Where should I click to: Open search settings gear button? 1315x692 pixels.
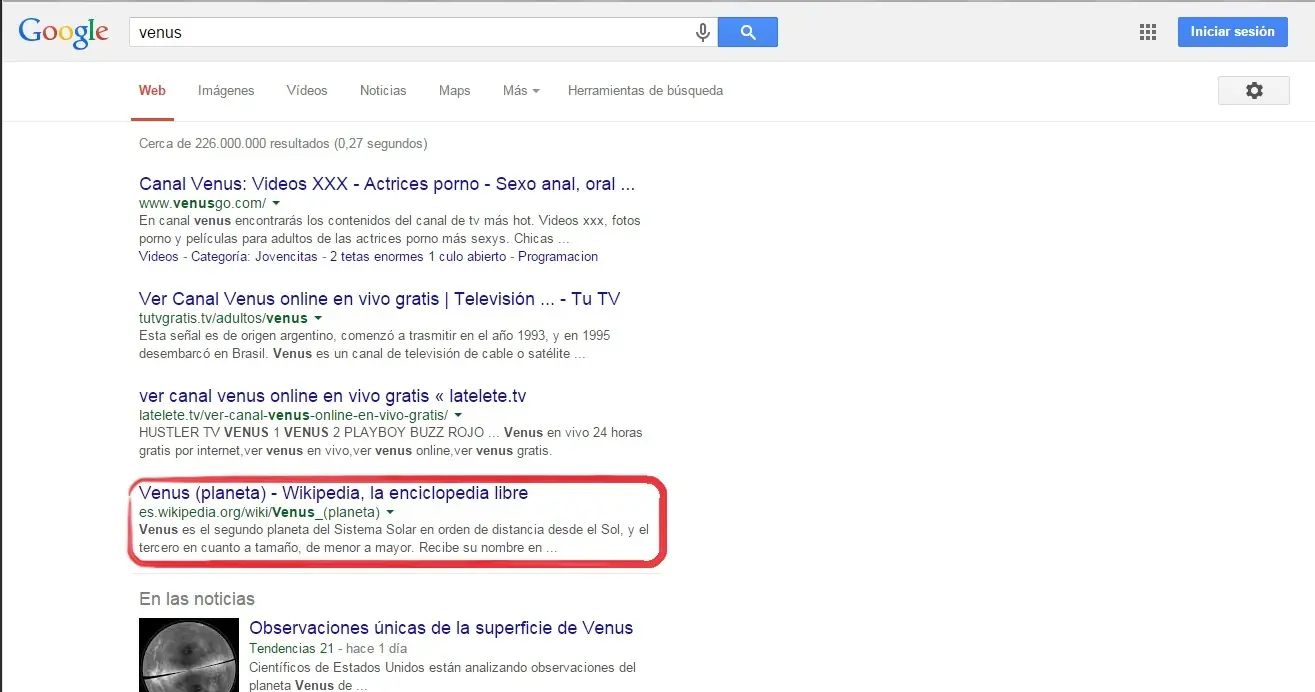1254,90
